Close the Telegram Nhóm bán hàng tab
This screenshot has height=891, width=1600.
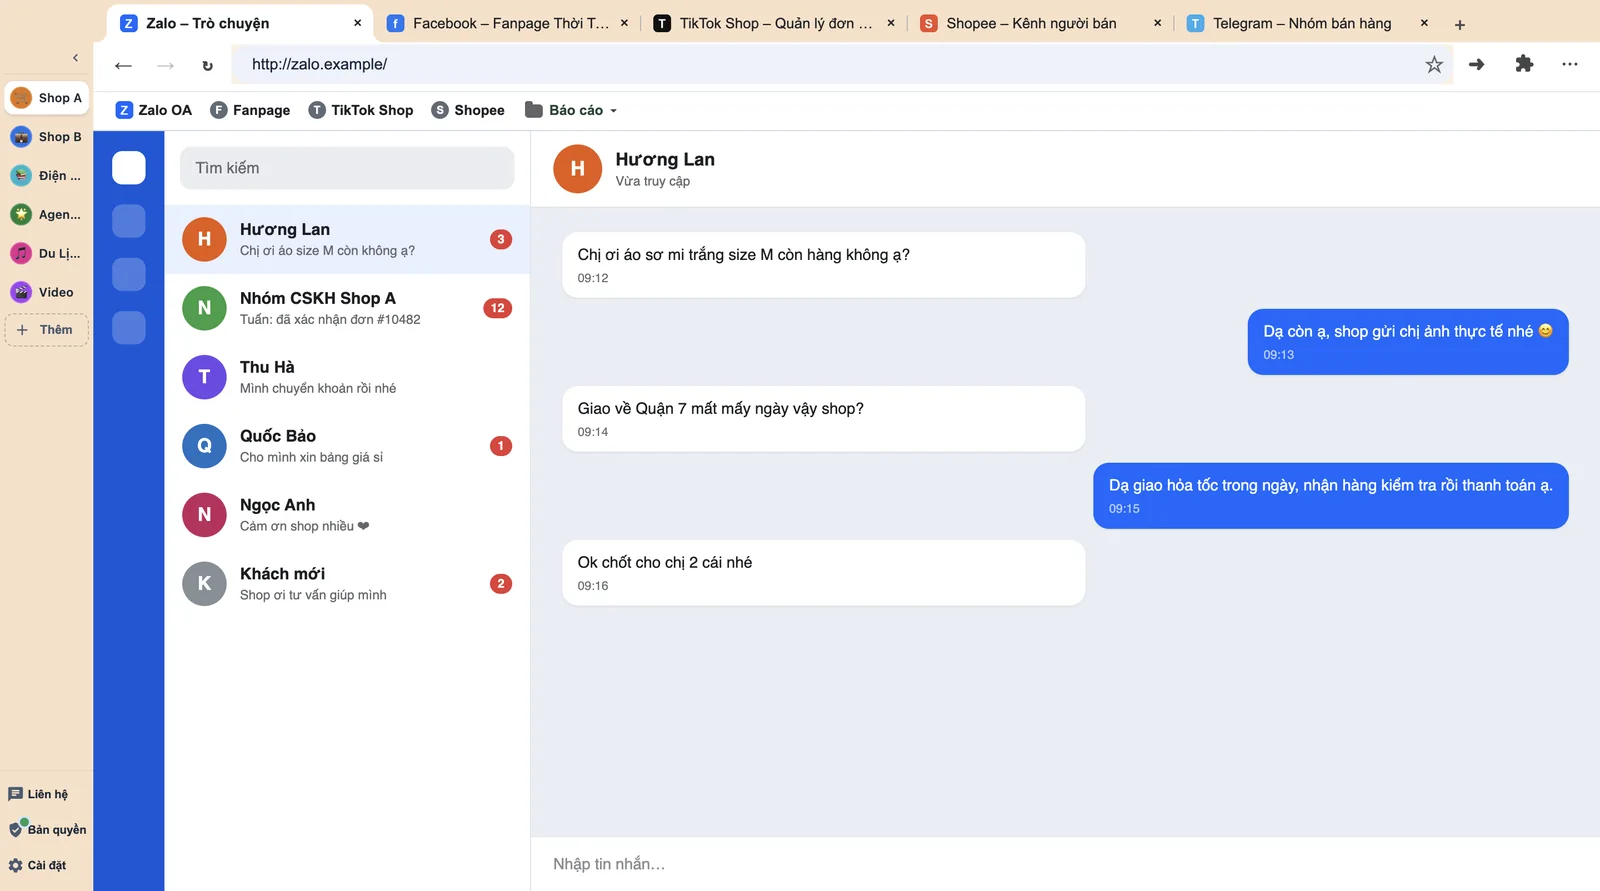click(x=1424, y=23)
